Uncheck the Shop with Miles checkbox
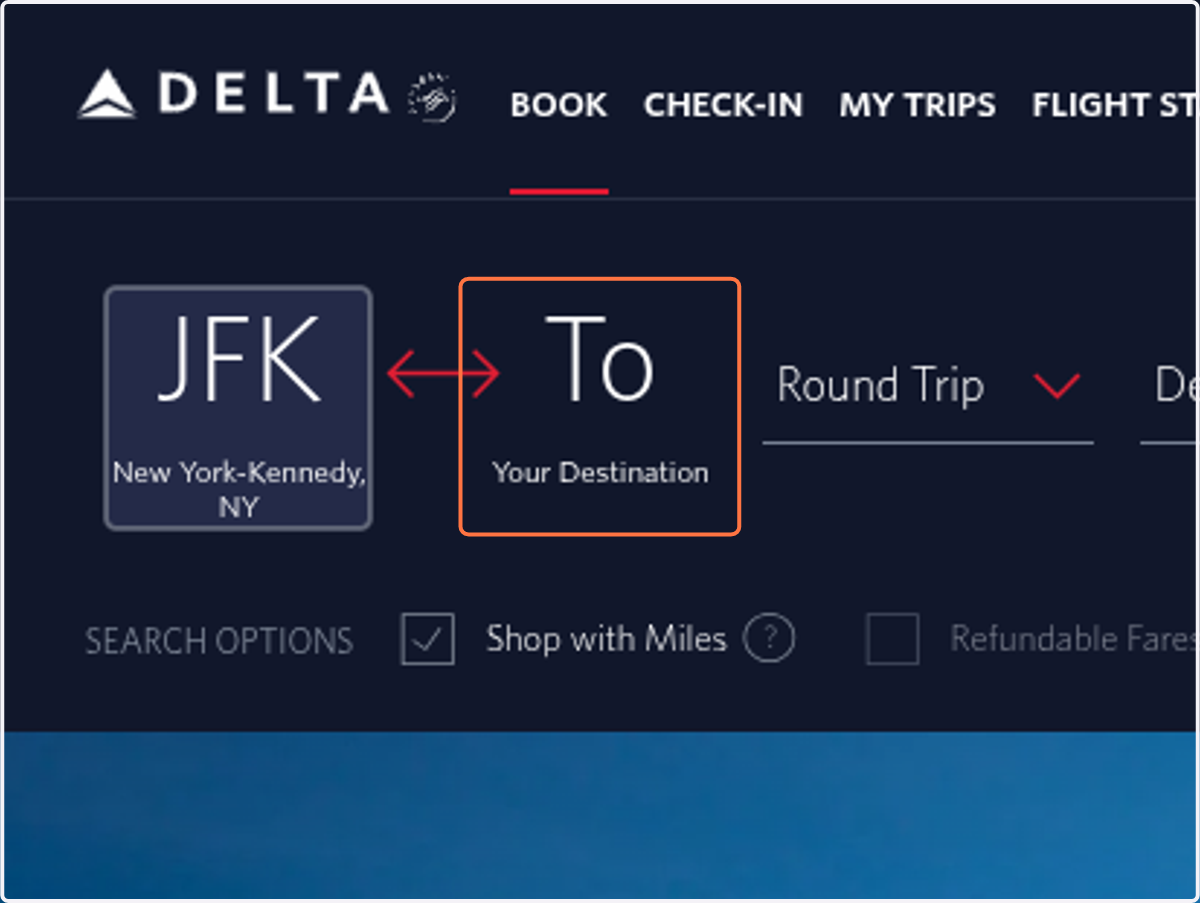This screenshot has width=1200, height=903. click(428, 639)
